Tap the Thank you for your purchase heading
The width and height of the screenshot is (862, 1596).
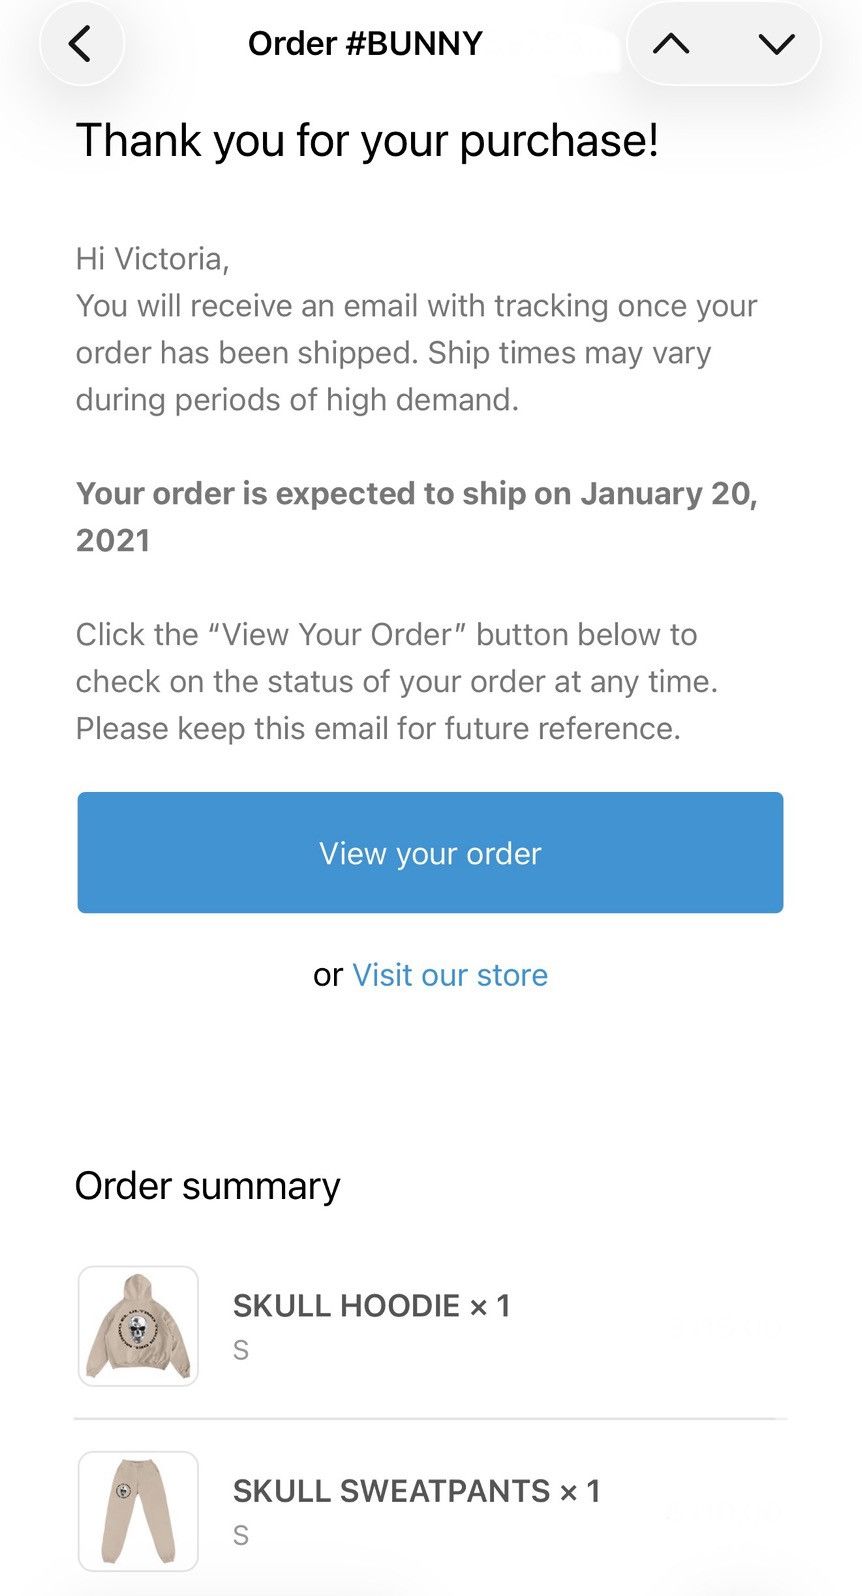(367, 140)
